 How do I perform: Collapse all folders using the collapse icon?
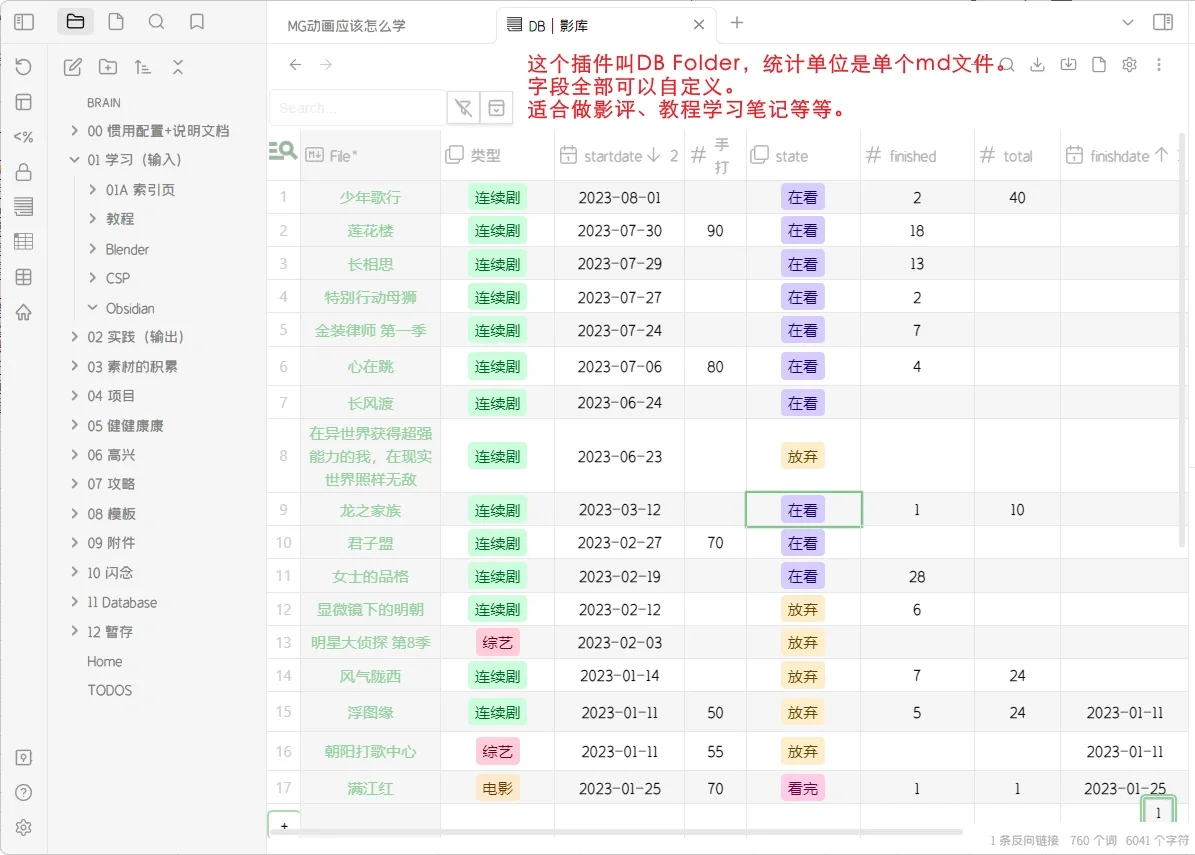point(178,67)
